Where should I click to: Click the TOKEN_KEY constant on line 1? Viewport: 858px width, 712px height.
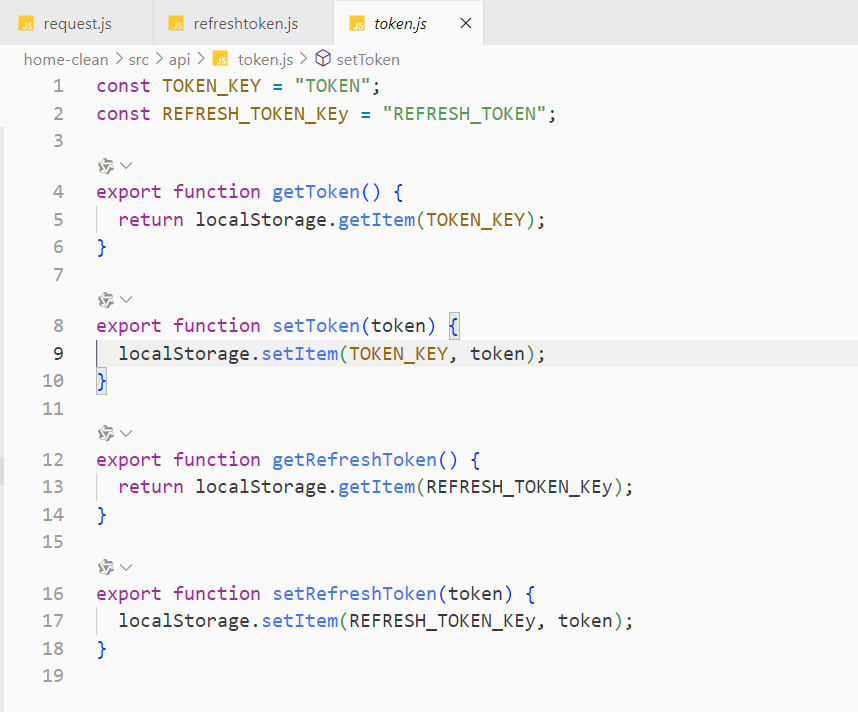[x=211, y=86]
